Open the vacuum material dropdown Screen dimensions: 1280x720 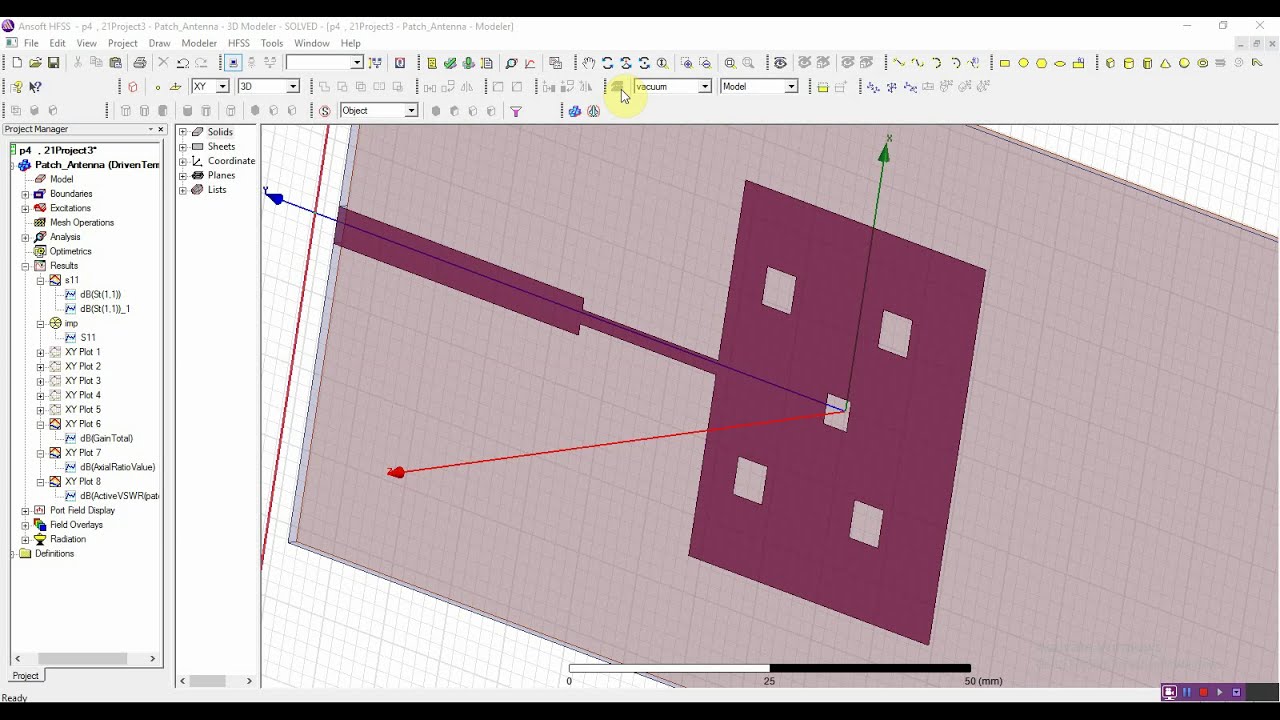tap(705, 87)
